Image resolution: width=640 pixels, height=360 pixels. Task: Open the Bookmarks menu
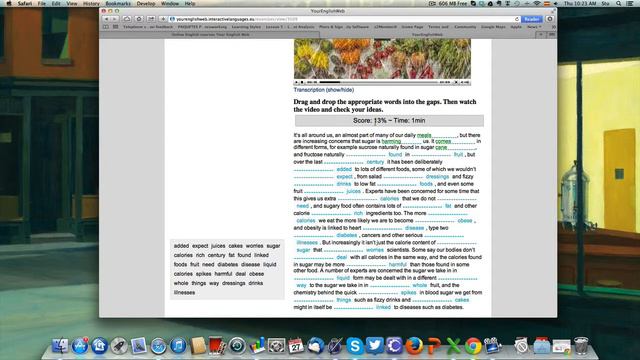point(118,3)
